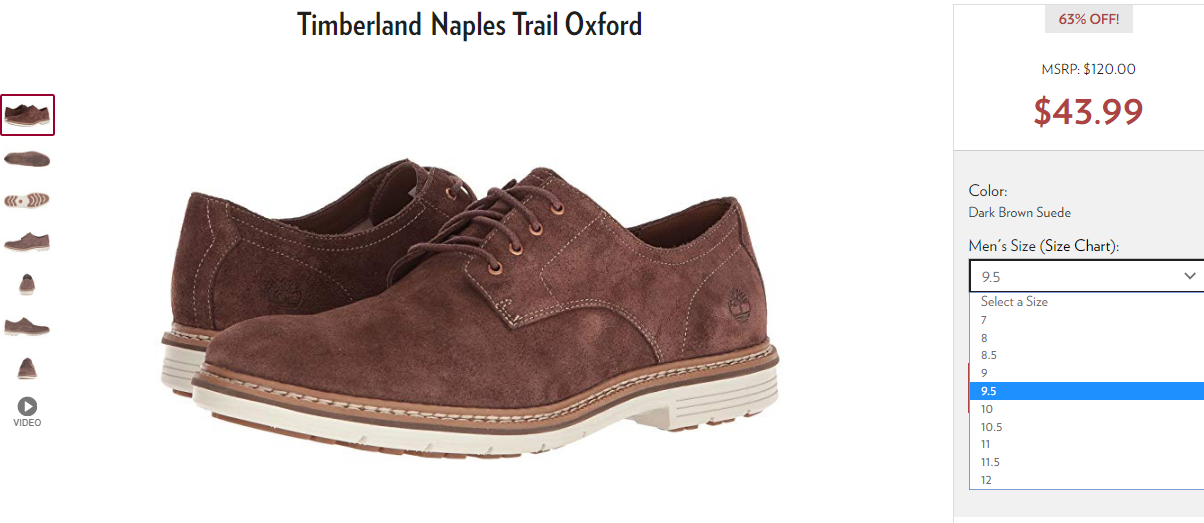1204x523 pixels.
Task: Select the highlighted 9.5 size option
Action: tap(1086, 391)
